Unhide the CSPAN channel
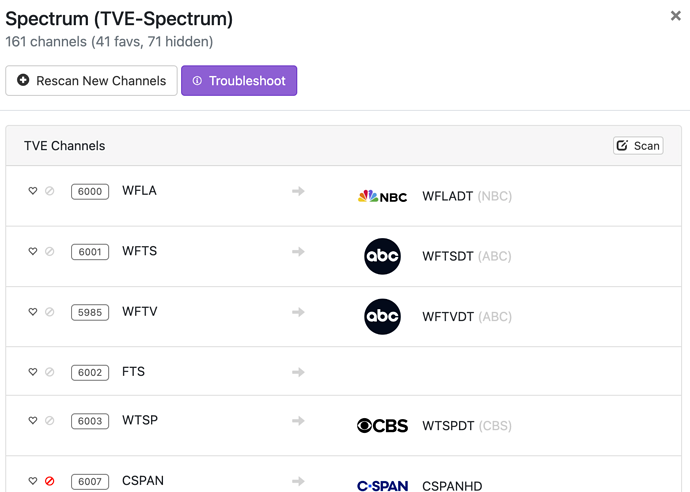The height and width of the screenshot is (492, 690). pos(49,481)
